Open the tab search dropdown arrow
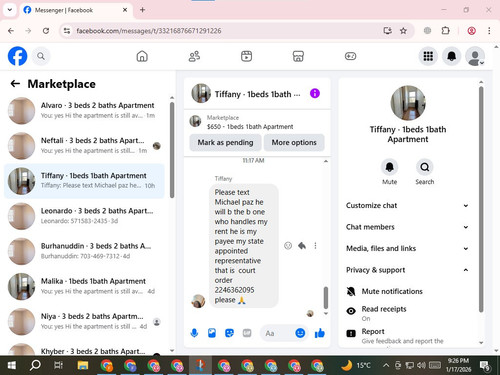Viewport: 500px width, 375px height. point(10,10)
